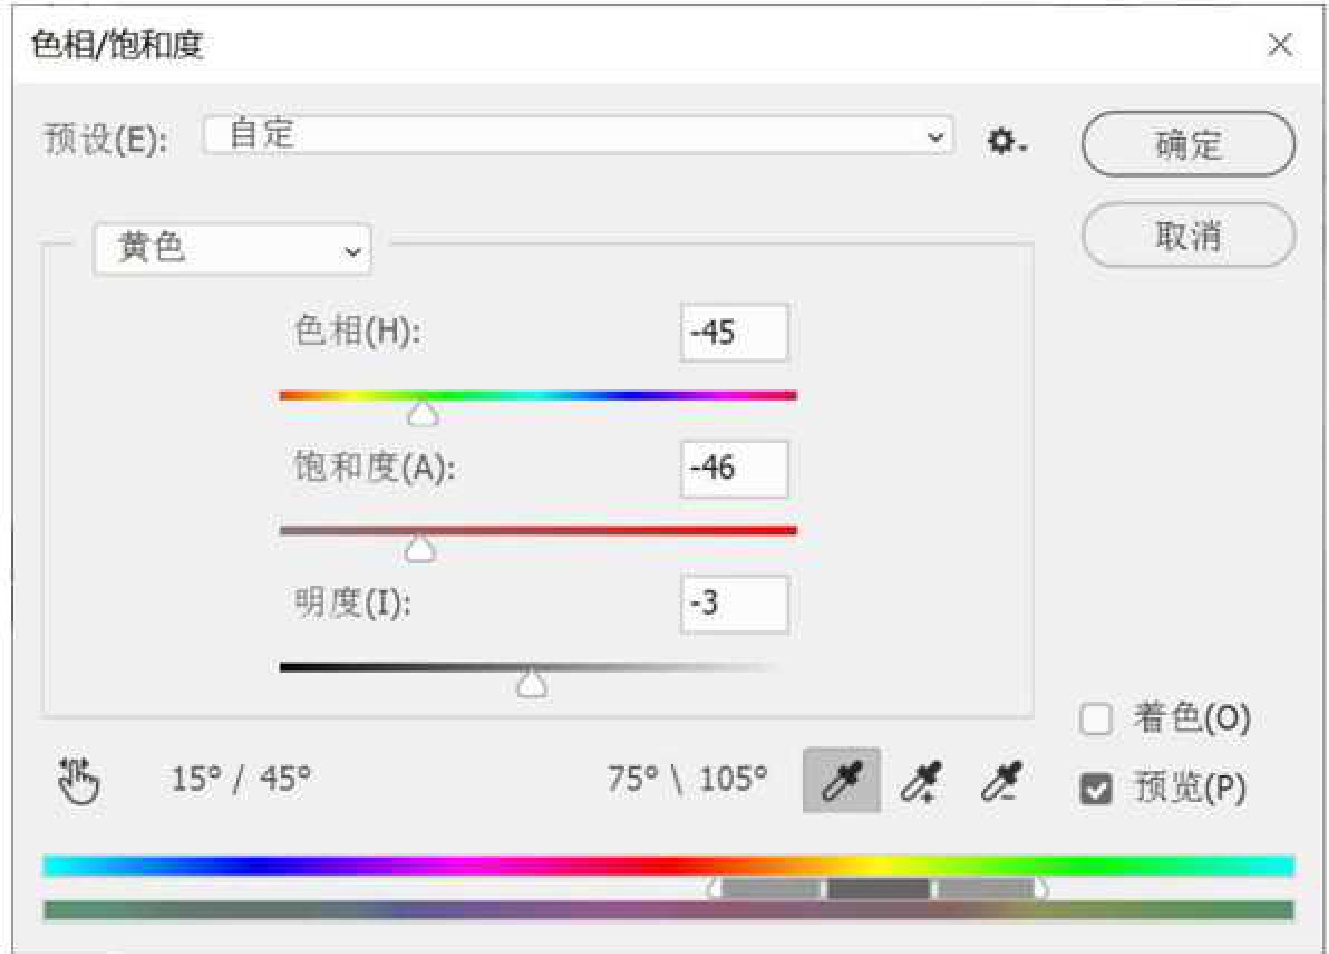This screenshot has width=1329, height=954.
Task: Select the subtract-from-sample eyedropper
Action: click(1001, 780)
